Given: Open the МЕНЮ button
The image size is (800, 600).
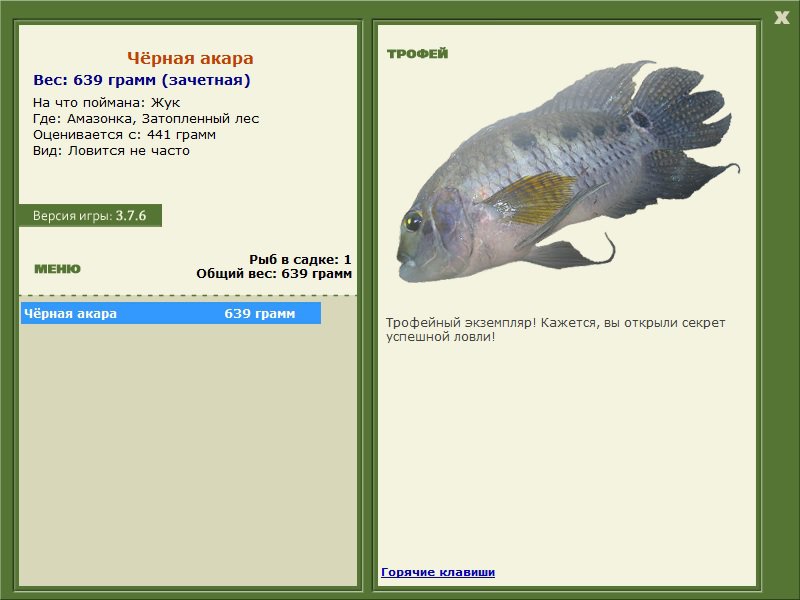Looking at the screenshot, I should tap(57, 269).
